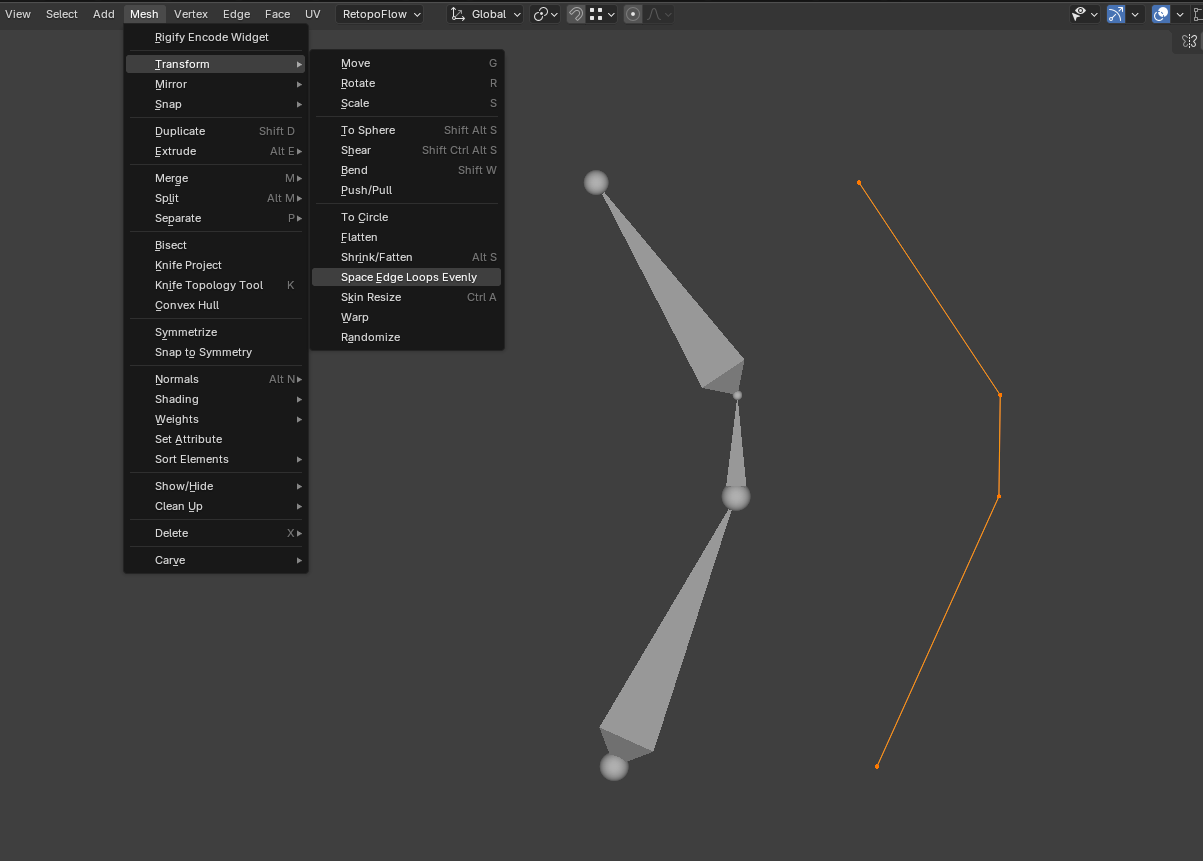Choose Shrink/Fatten in Transform submenu

(407, 257)
